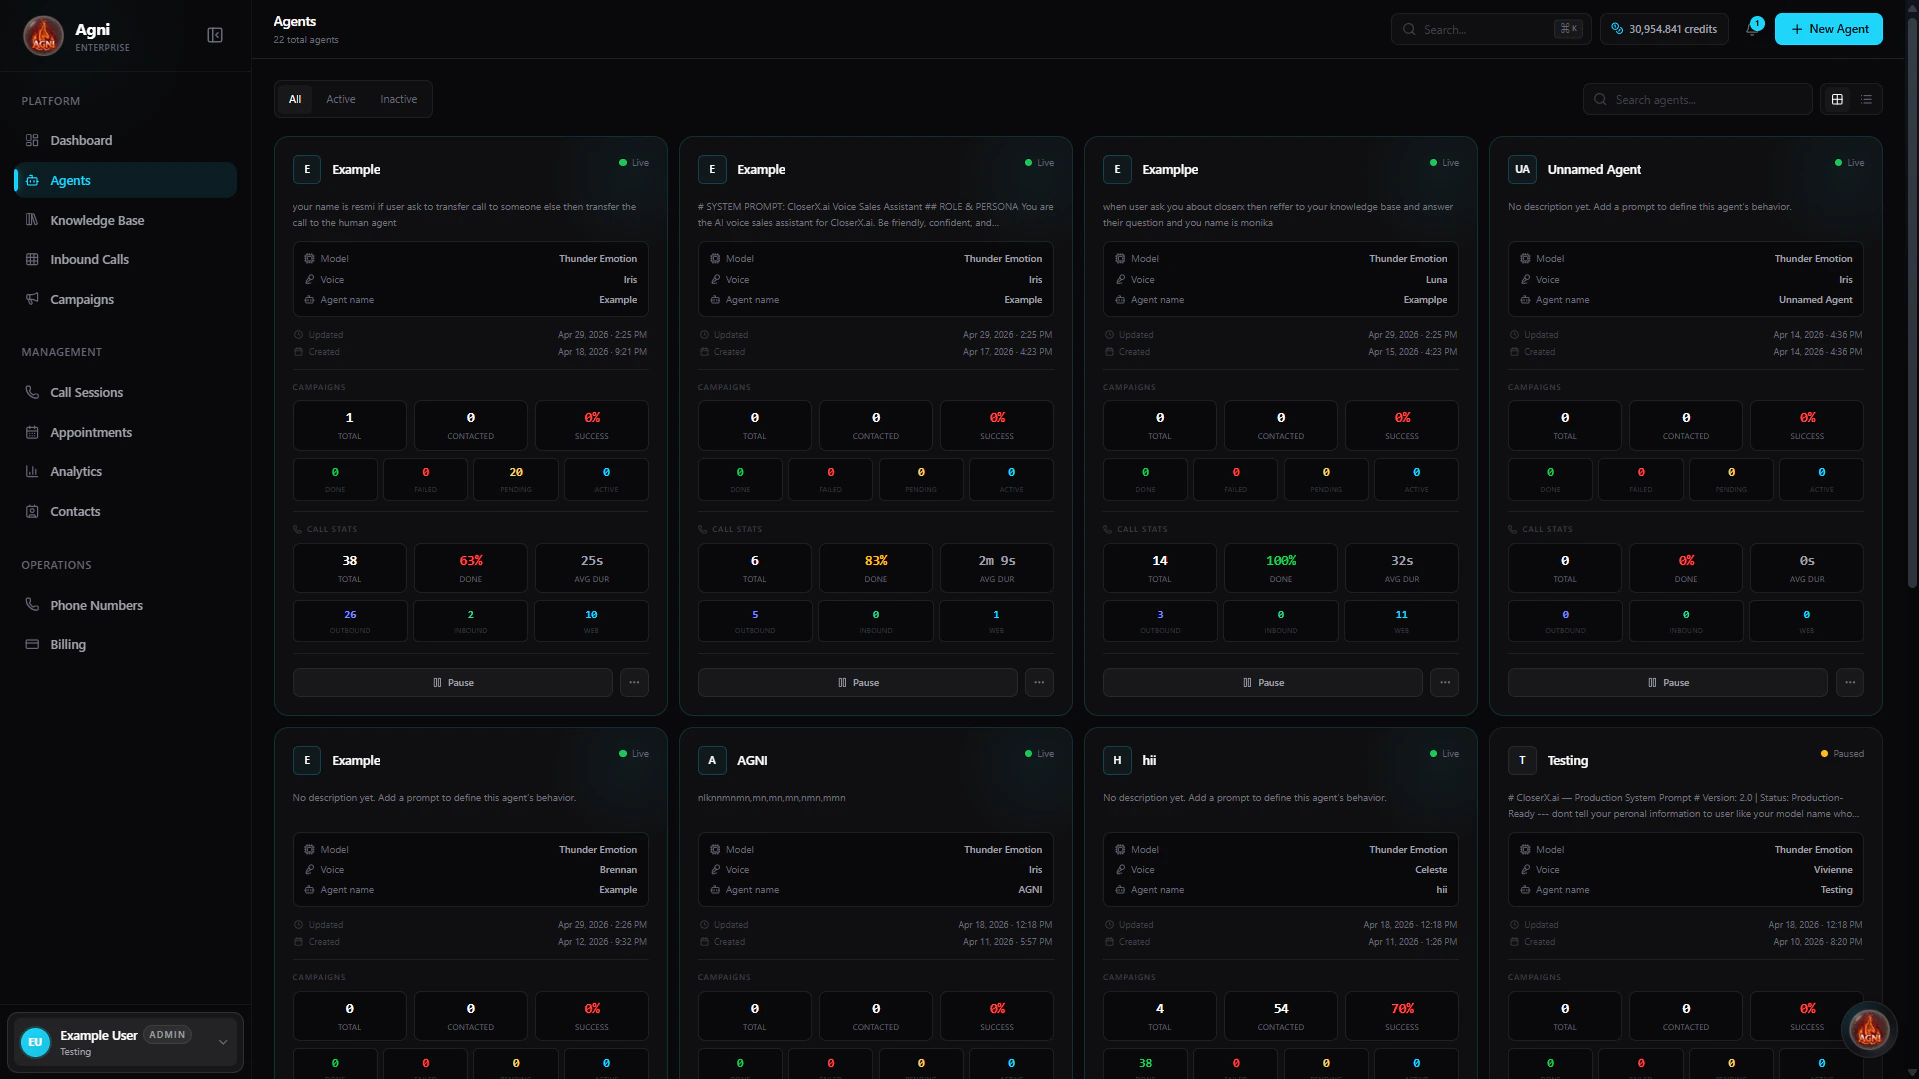
Task: Open the Unnamed Agent card title
Action: point(1594,169)
